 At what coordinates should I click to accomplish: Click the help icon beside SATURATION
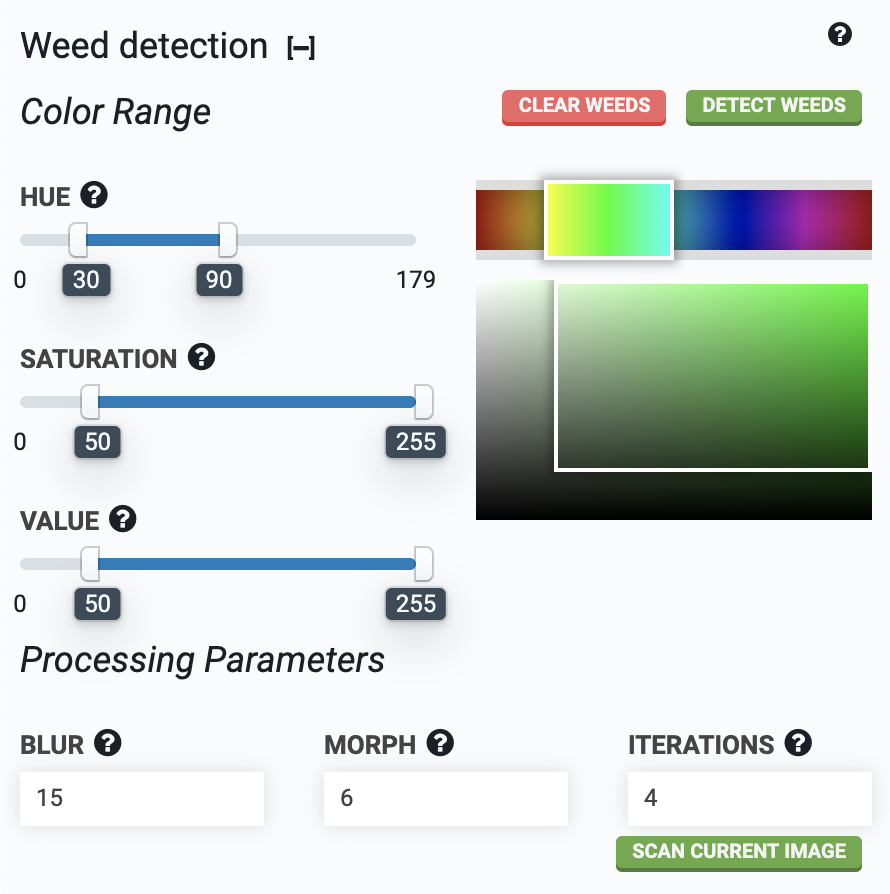tap(202, 357)
